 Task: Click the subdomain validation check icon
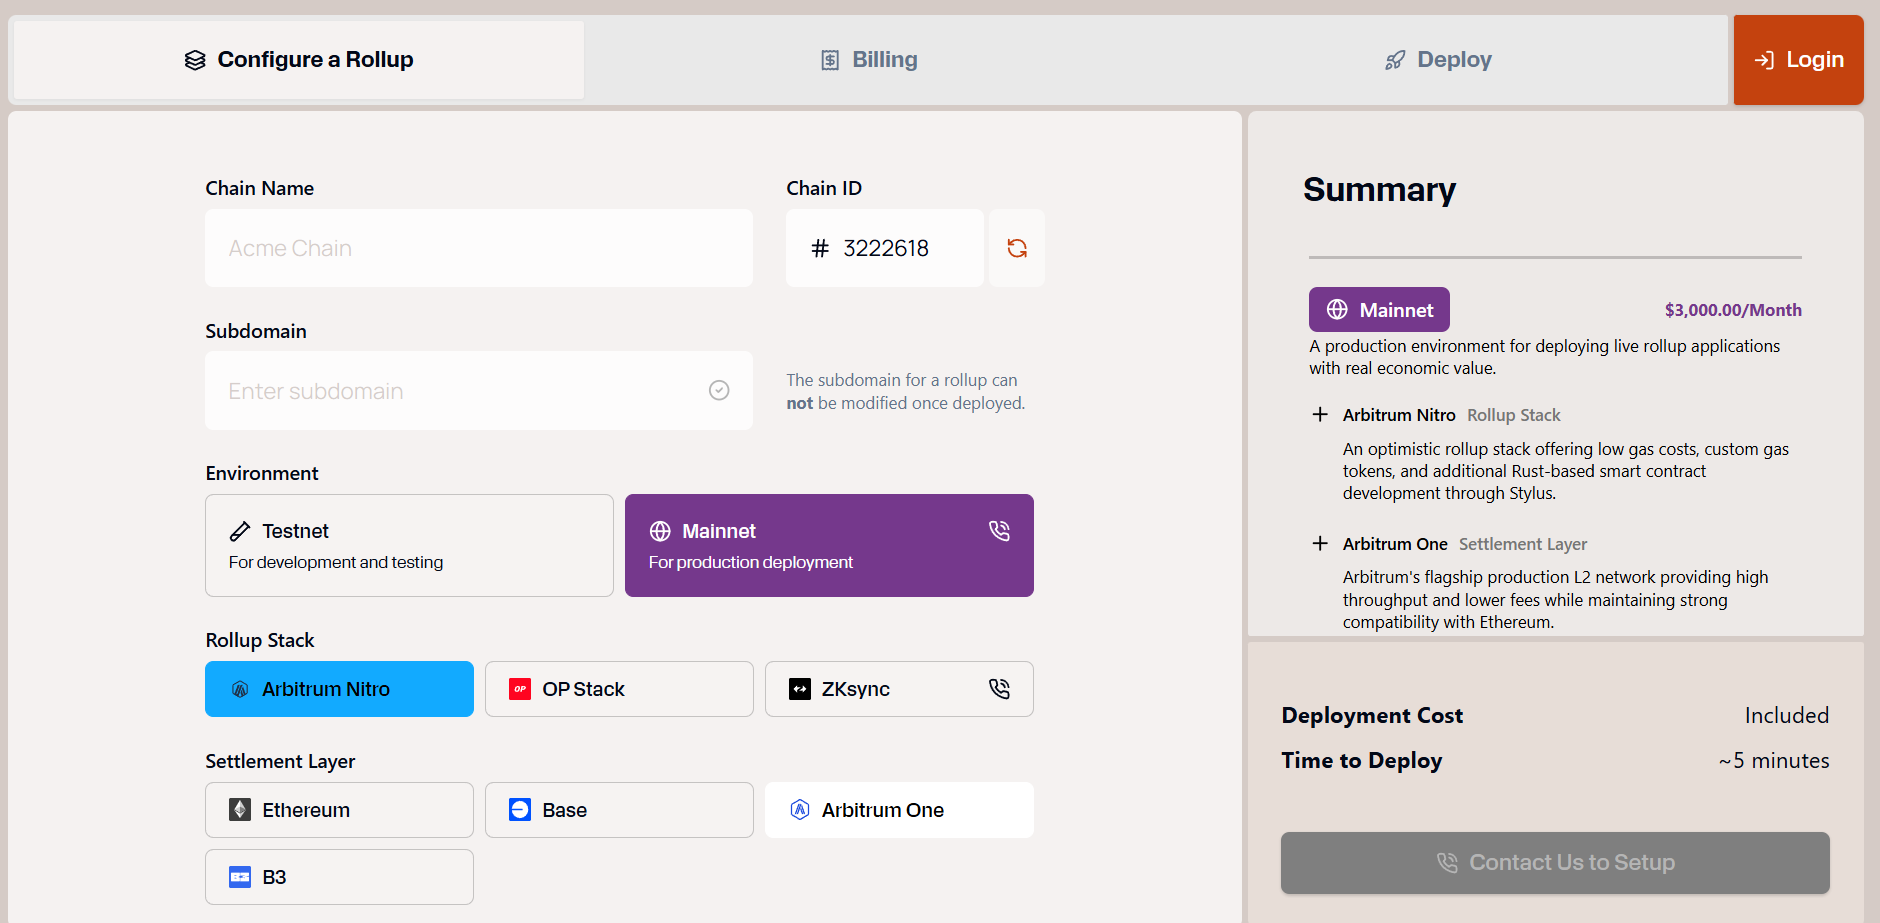point(719,391)
